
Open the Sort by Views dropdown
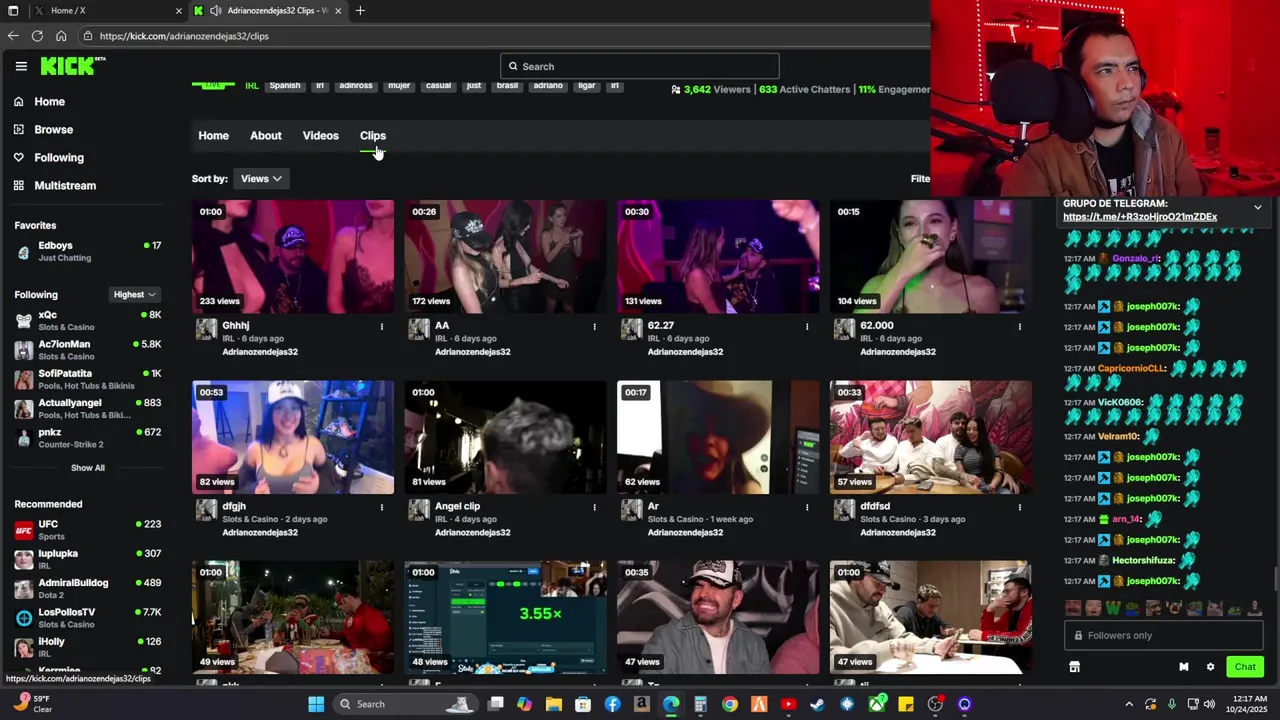click(261, 179)
